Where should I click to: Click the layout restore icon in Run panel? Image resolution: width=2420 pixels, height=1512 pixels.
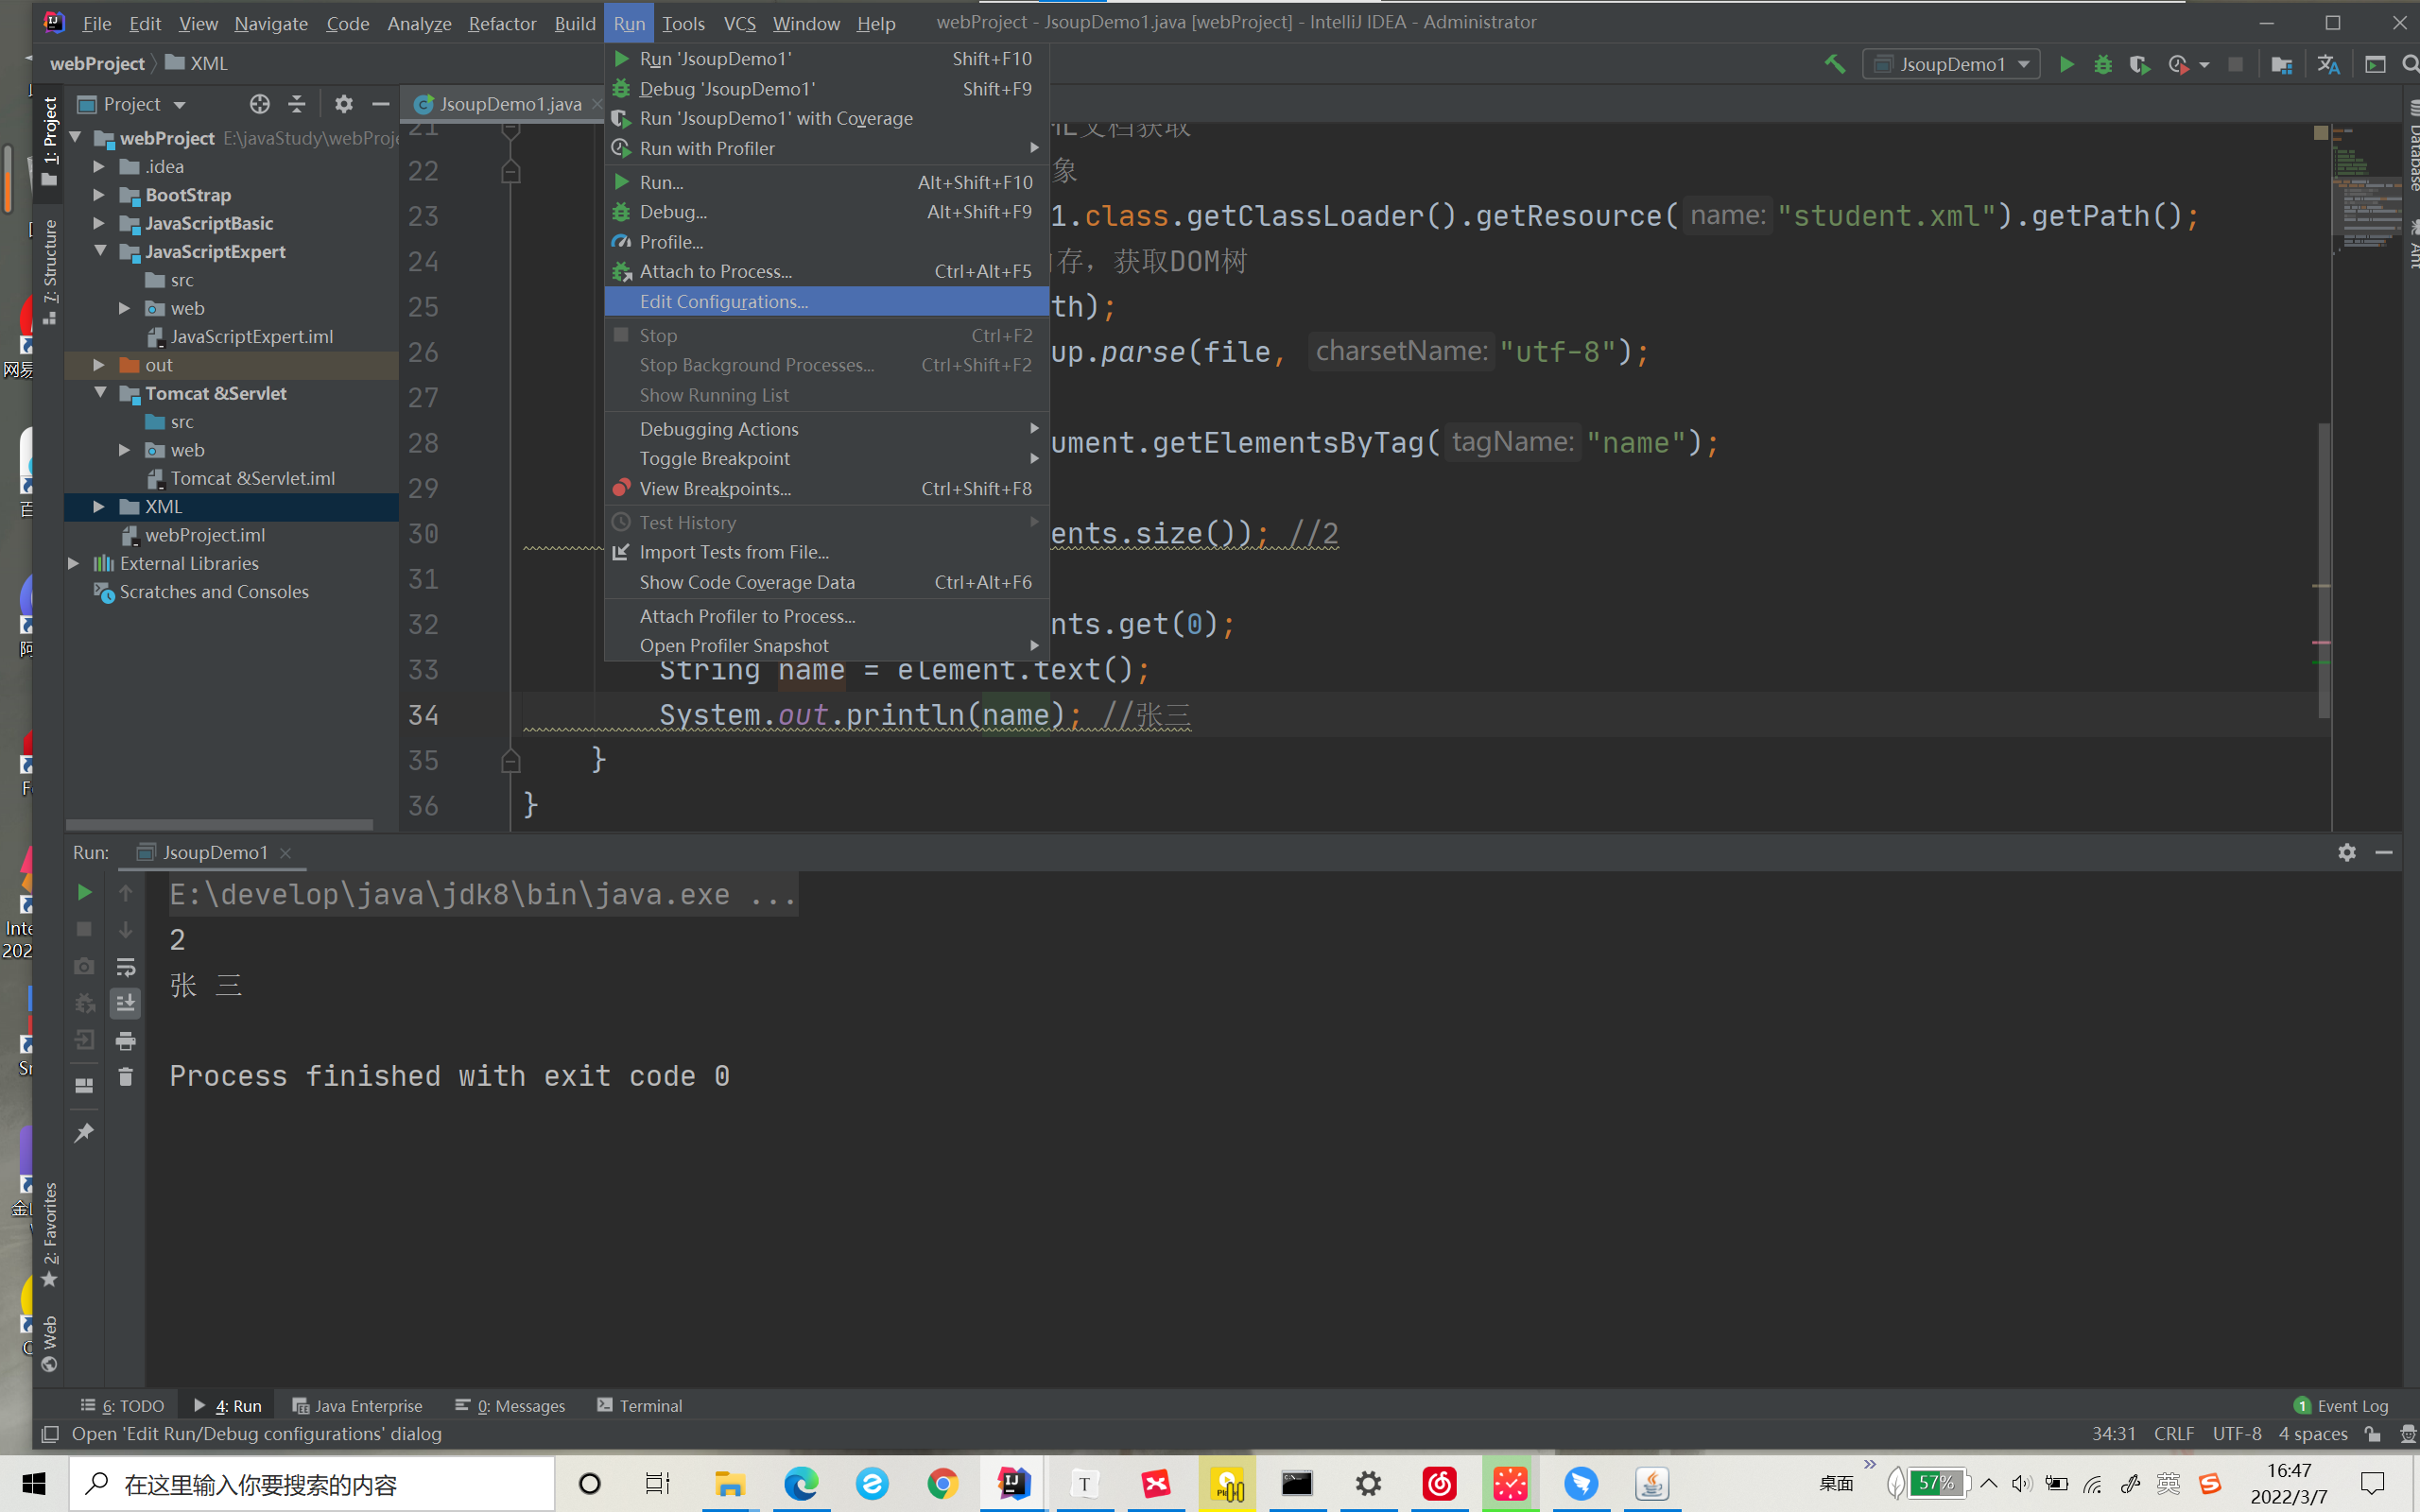click(84, 1085)
